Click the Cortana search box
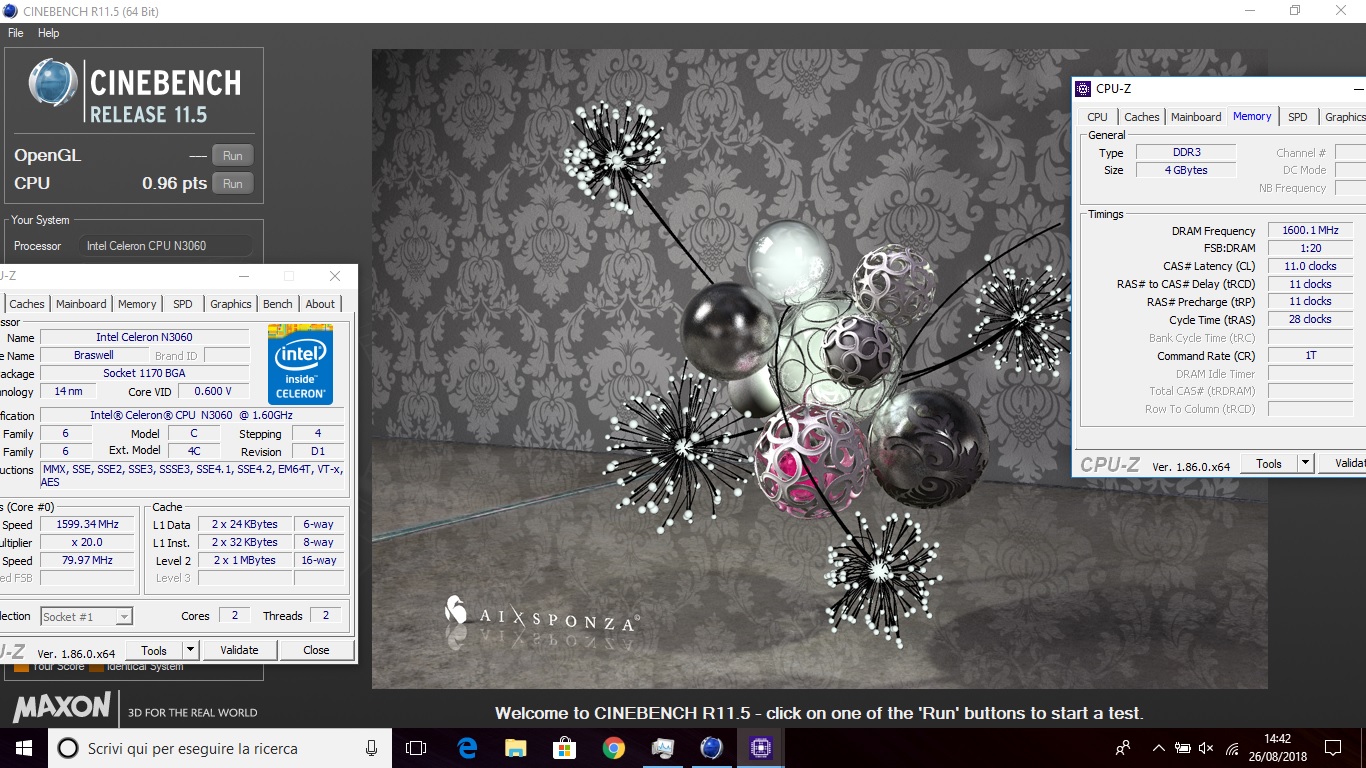The image size is (1366, 768). click(x=219, y=748)
